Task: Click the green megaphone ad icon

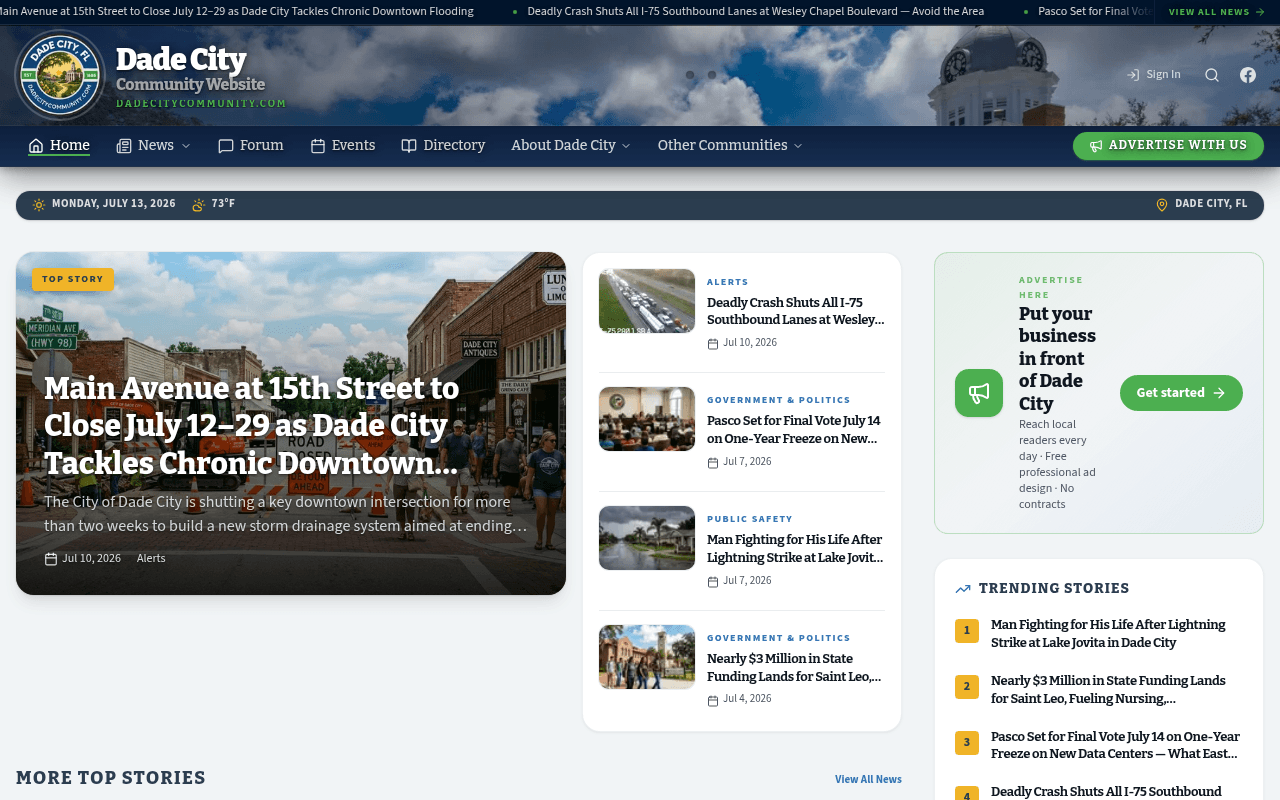Action: 979,393
